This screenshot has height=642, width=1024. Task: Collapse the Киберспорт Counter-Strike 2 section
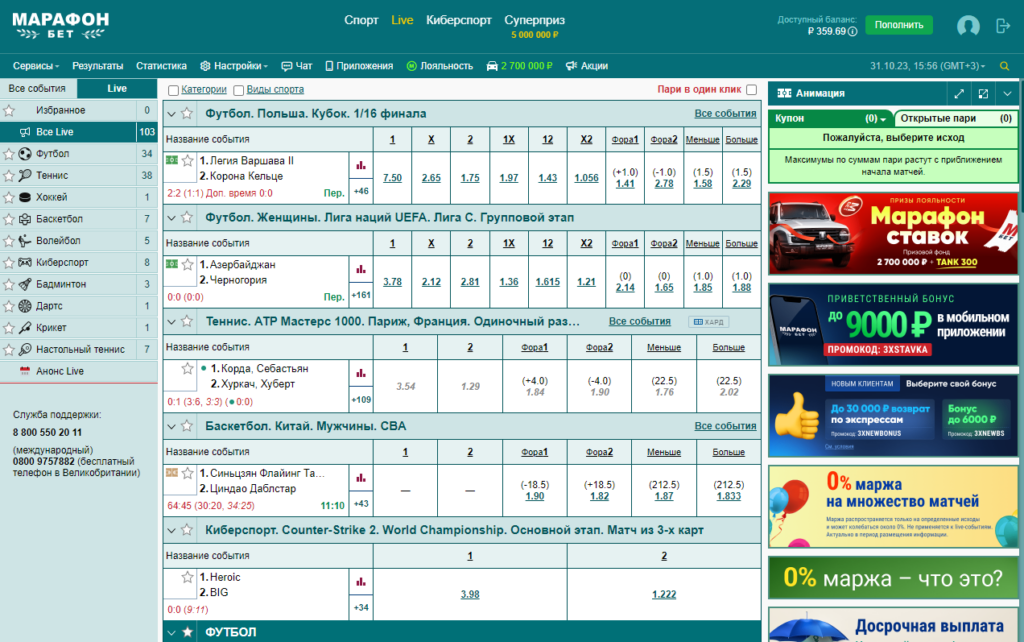172,530
